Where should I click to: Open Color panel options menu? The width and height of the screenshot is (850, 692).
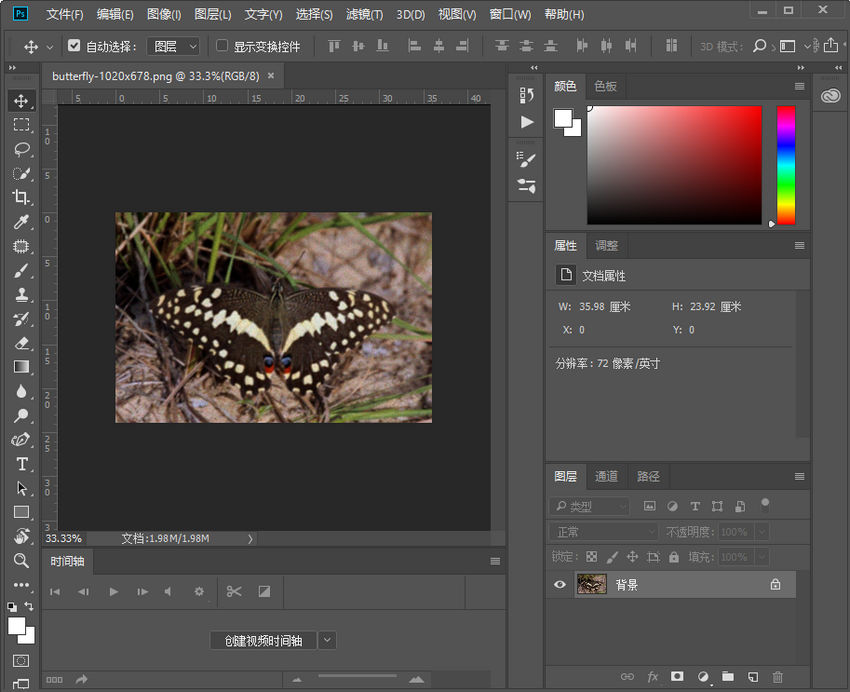[799, 86]
